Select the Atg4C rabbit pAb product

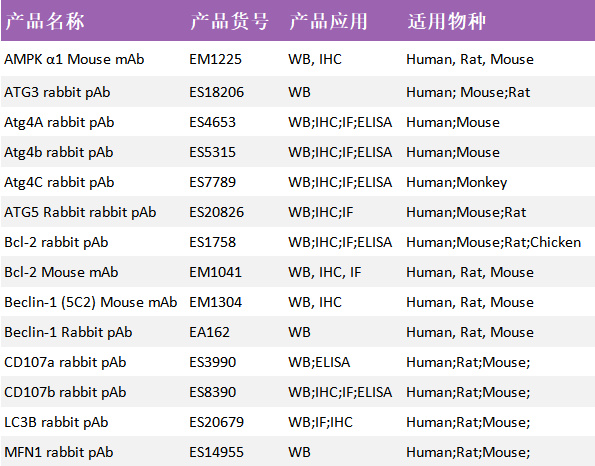59,183
